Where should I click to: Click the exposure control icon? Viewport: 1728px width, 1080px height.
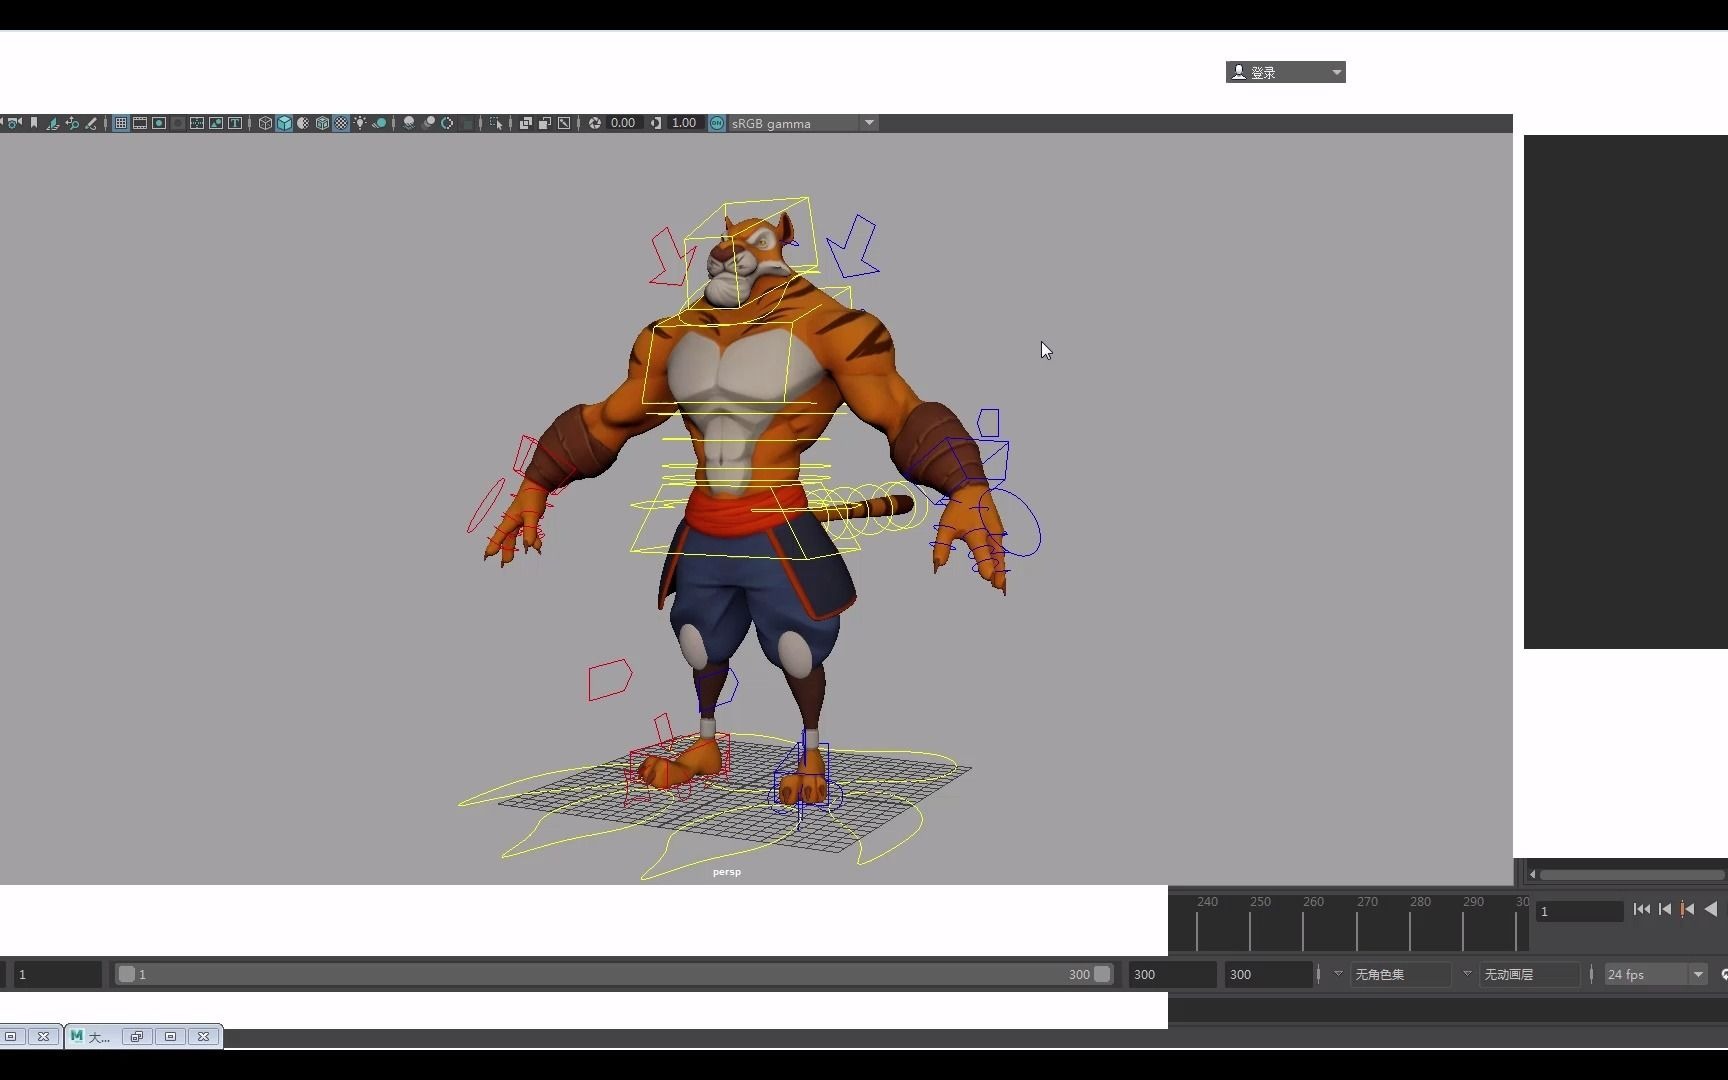tap(595, 123)
